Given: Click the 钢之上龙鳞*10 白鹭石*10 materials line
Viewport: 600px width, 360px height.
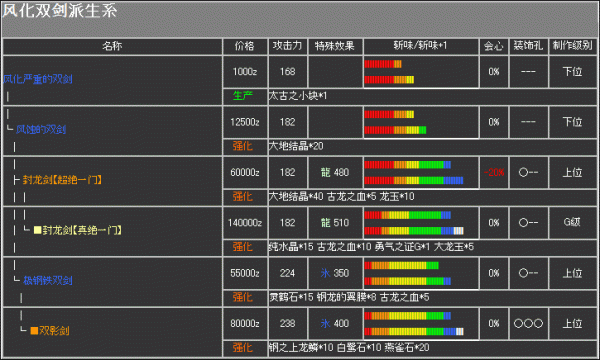Looking at the screenshot, I should point(349,348).
